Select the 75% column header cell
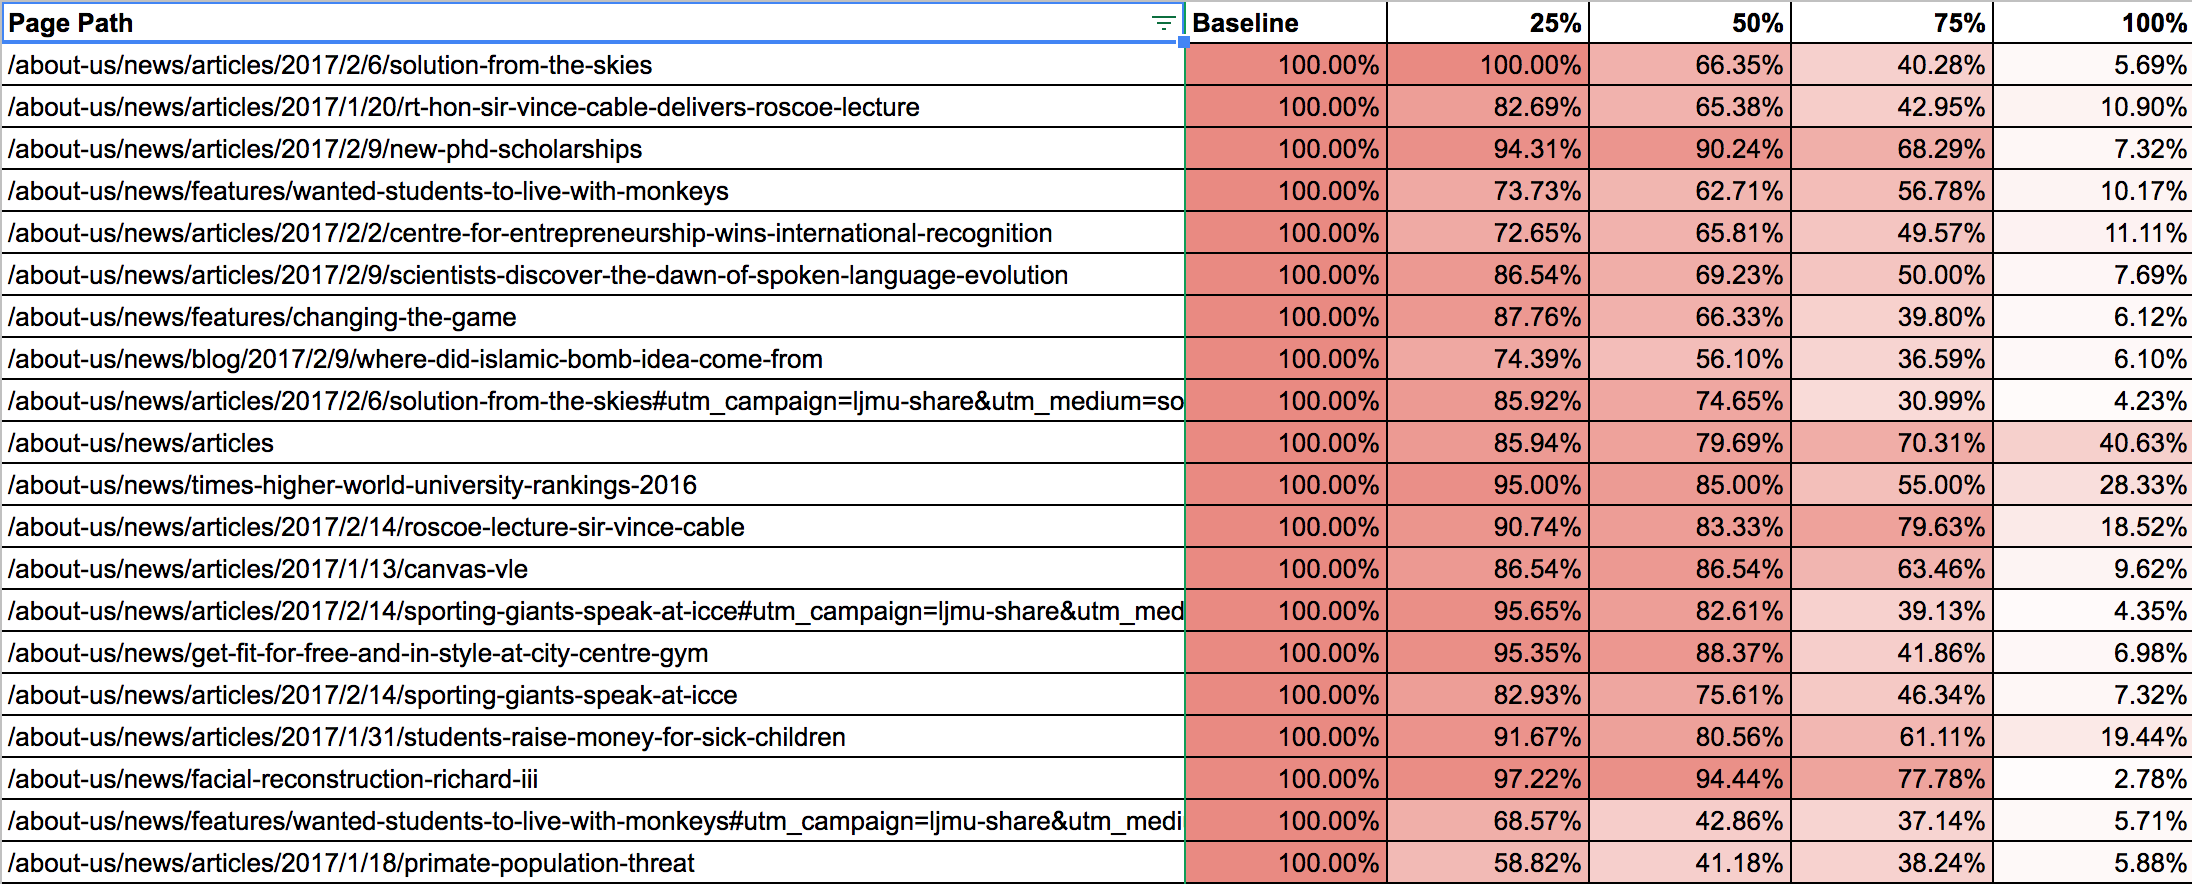The image size is (2192, 884). point(1892,23)
